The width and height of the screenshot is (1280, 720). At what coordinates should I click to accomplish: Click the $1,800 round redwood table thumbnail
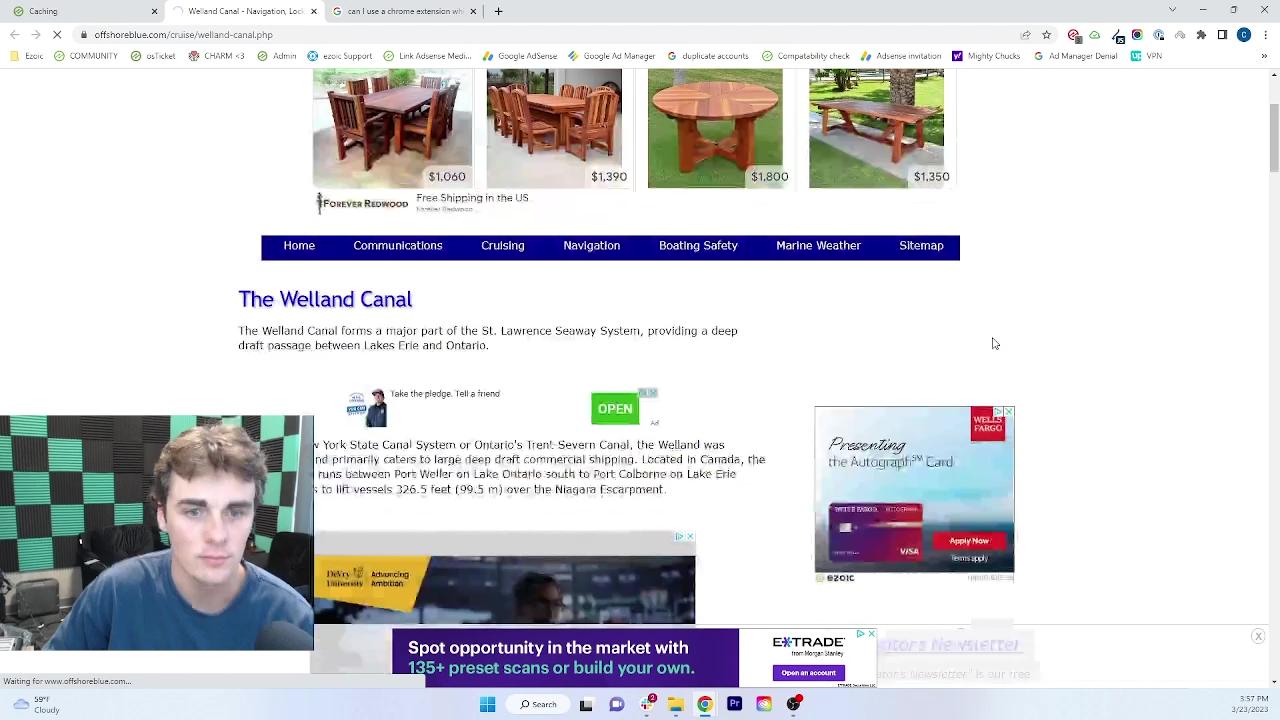tap(715, 128)
